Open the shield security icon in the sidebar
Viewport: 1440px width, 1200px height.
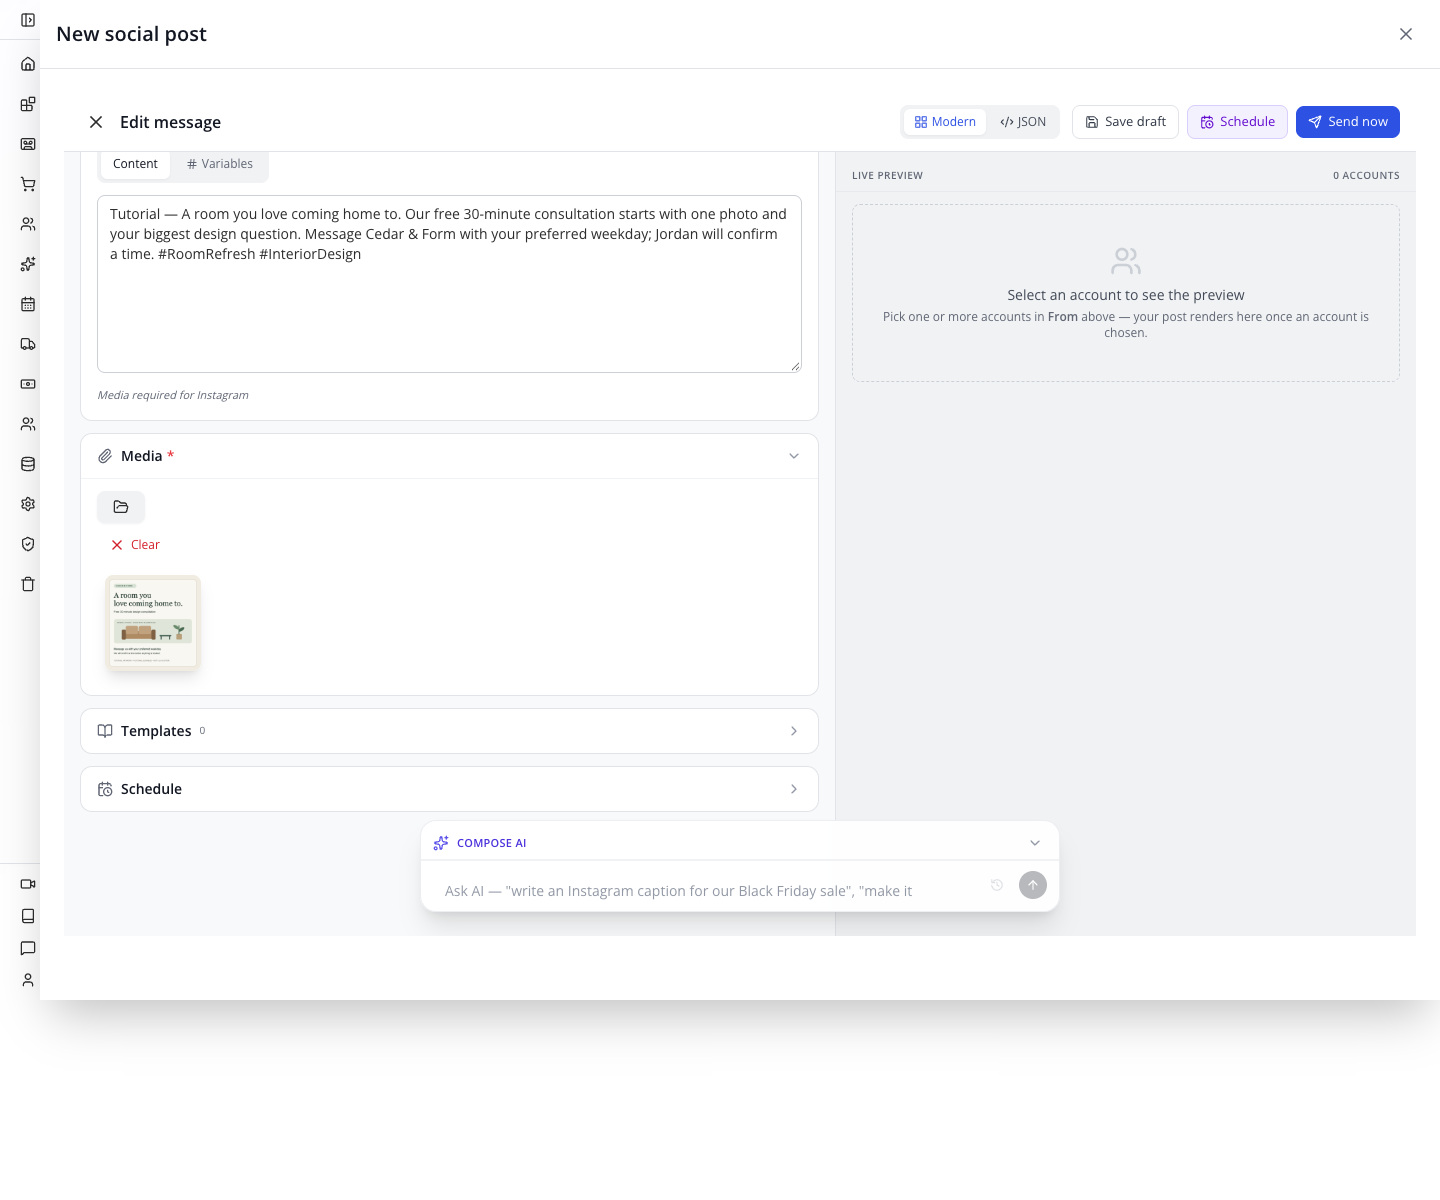point(28,544)
